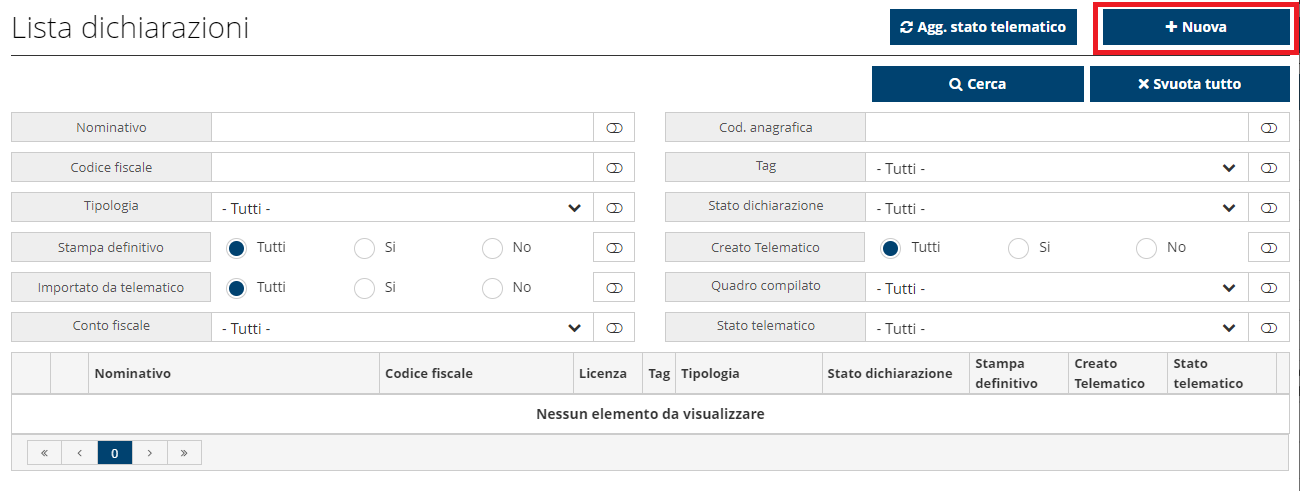Click the Cerca search button
Viewport: 1300px width, 491px height.
(977, 84)
